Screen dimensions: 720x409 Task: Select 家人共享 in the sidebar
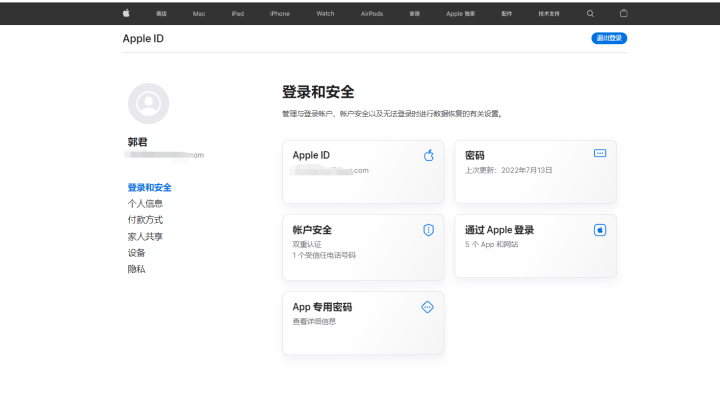pos(145,236)
